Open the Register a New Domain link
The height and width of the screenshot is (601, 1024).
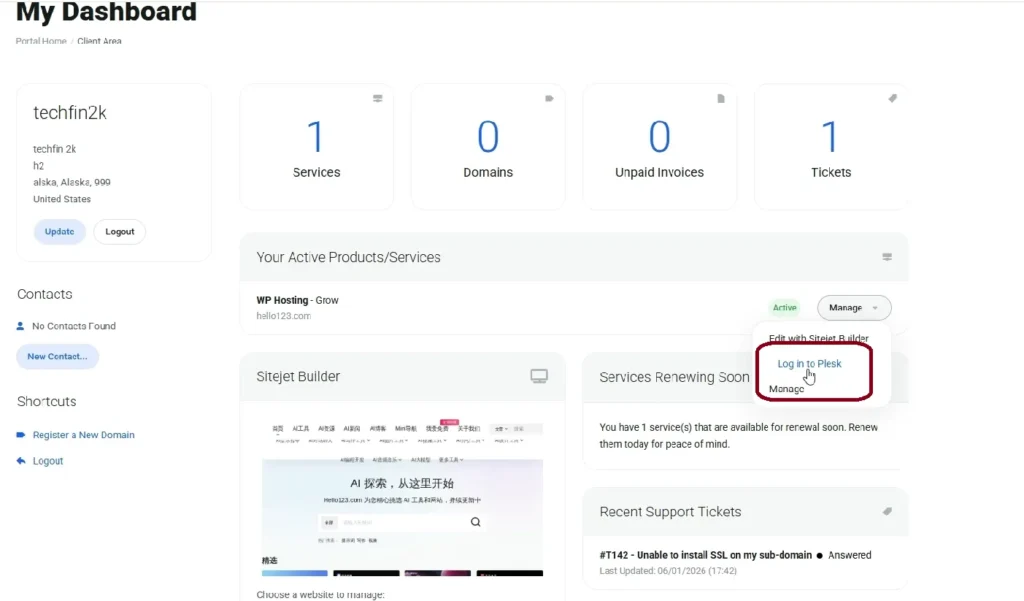[84, 435]
